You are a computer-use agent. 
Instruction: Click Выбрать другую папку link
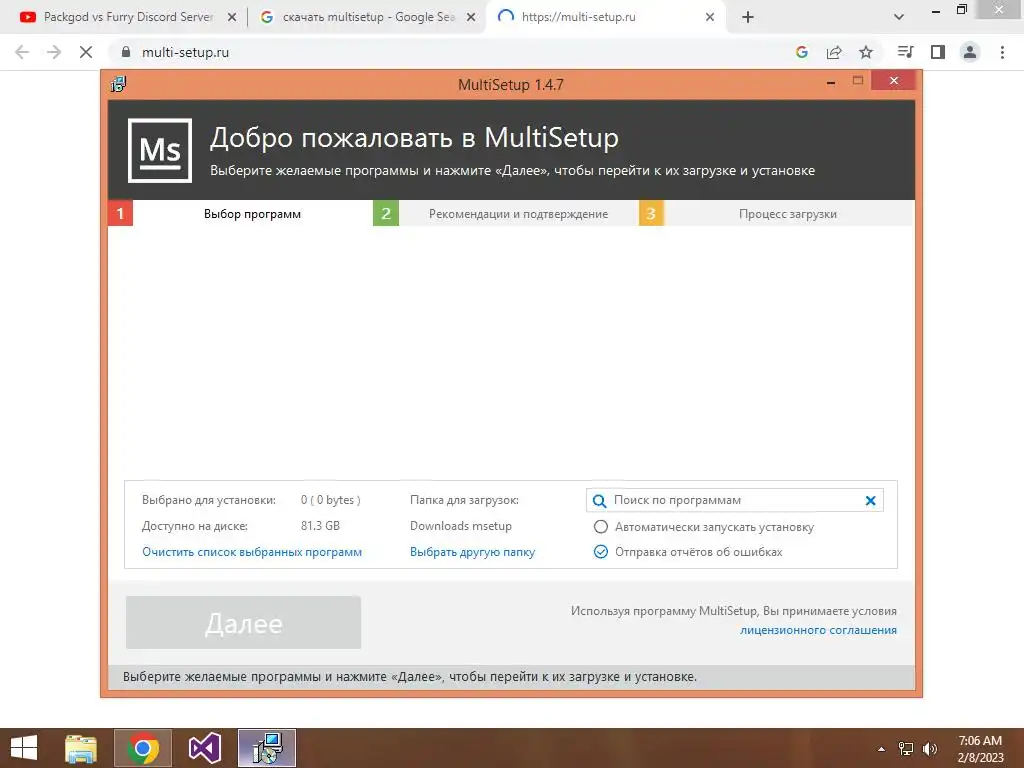click(472, 552)
